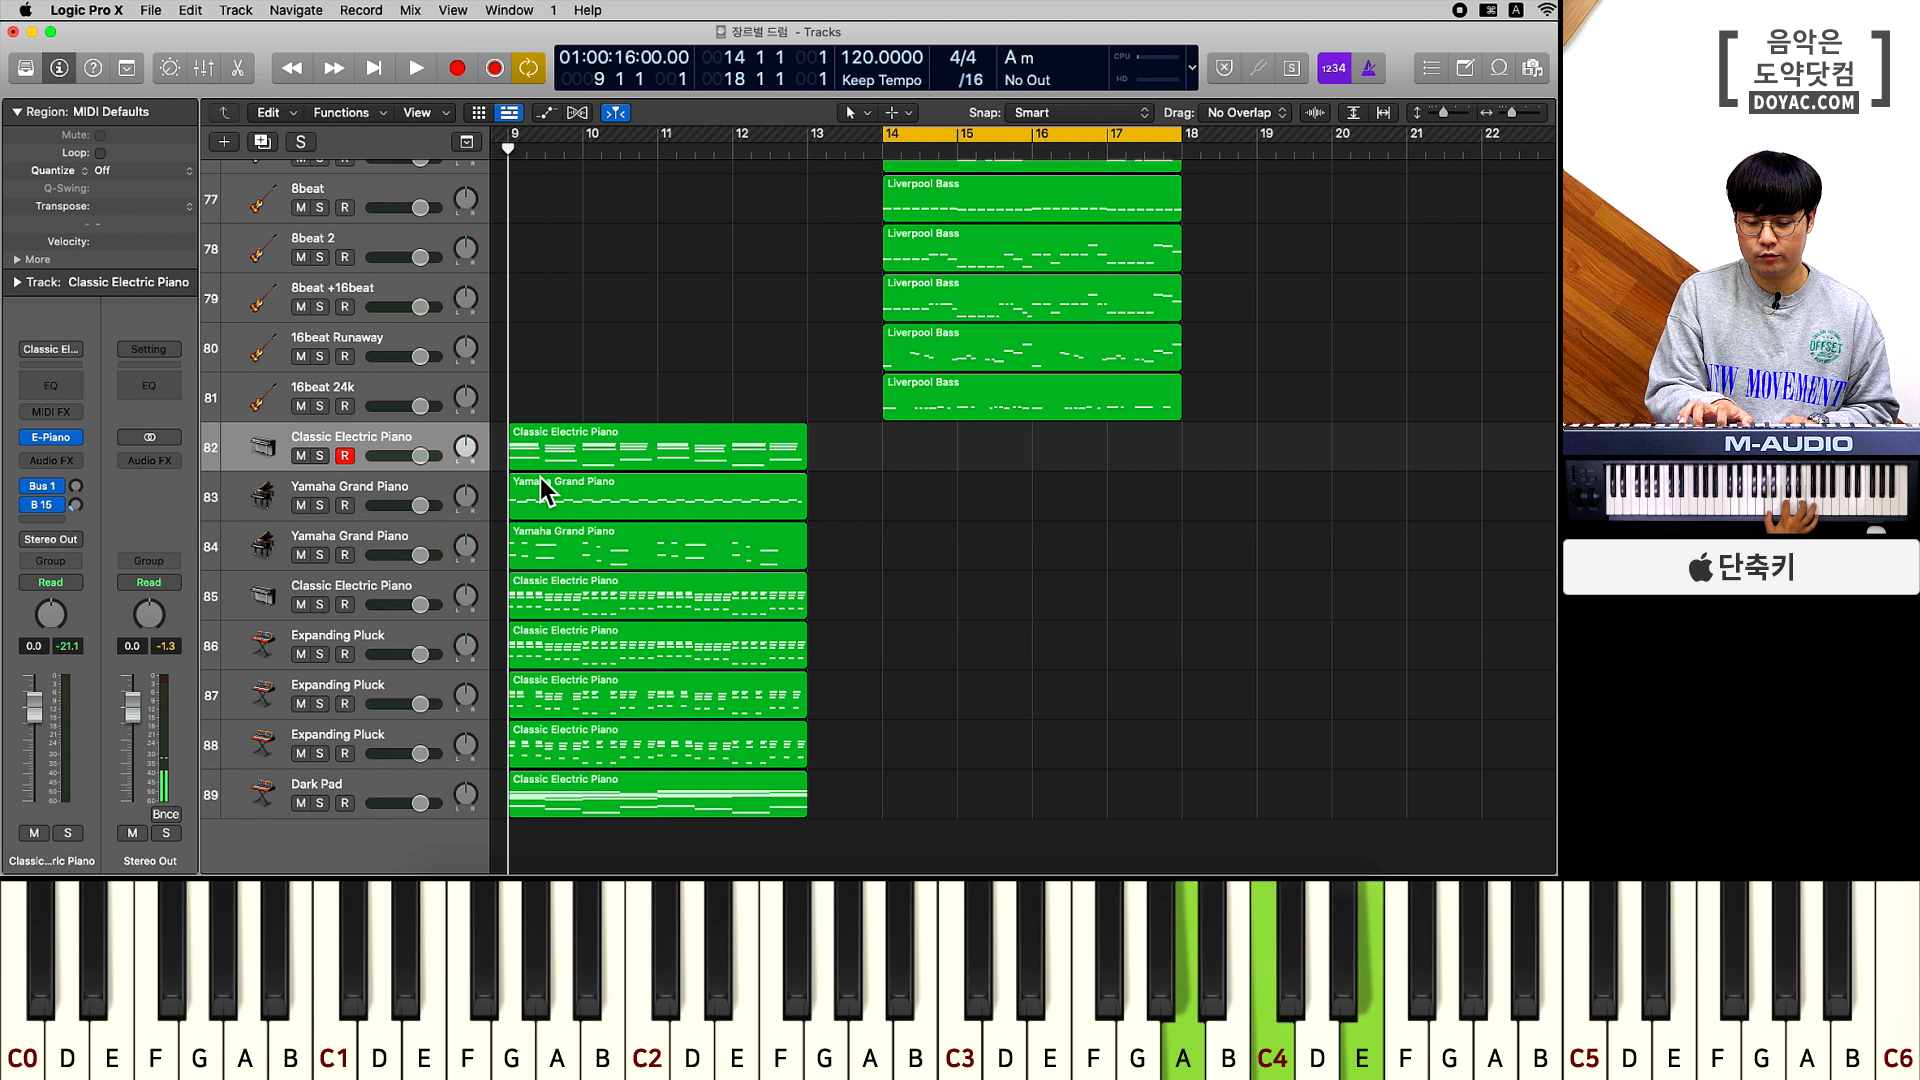1920x1080 pixels.
Task: Click the yellow cycle range in ruler
Action: pyautogui.click(x=1031, y=134)
